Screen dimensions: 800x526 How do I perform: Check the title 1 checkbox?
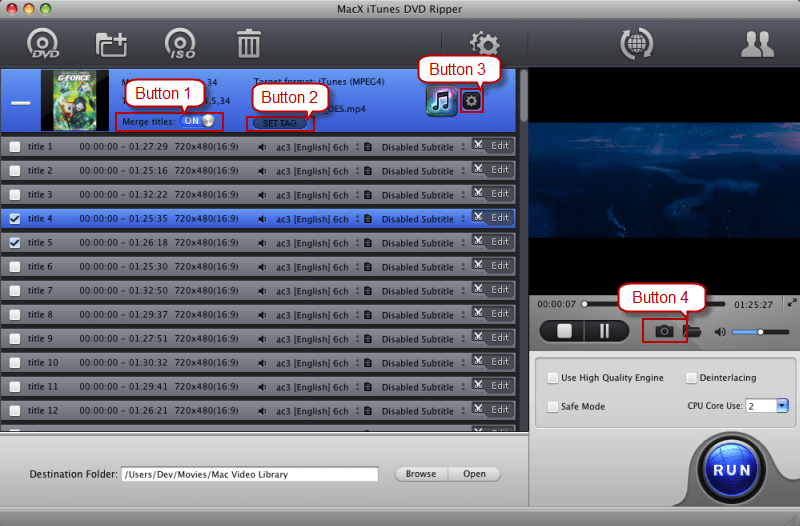15,147
